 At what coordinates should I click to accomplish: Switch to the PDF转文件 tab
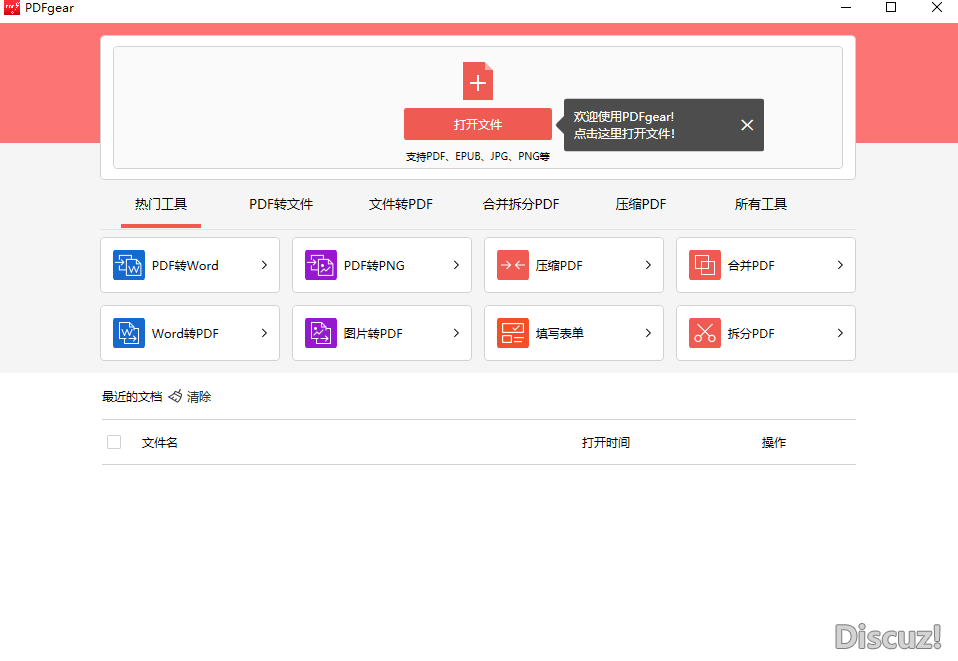coord(281,204)
